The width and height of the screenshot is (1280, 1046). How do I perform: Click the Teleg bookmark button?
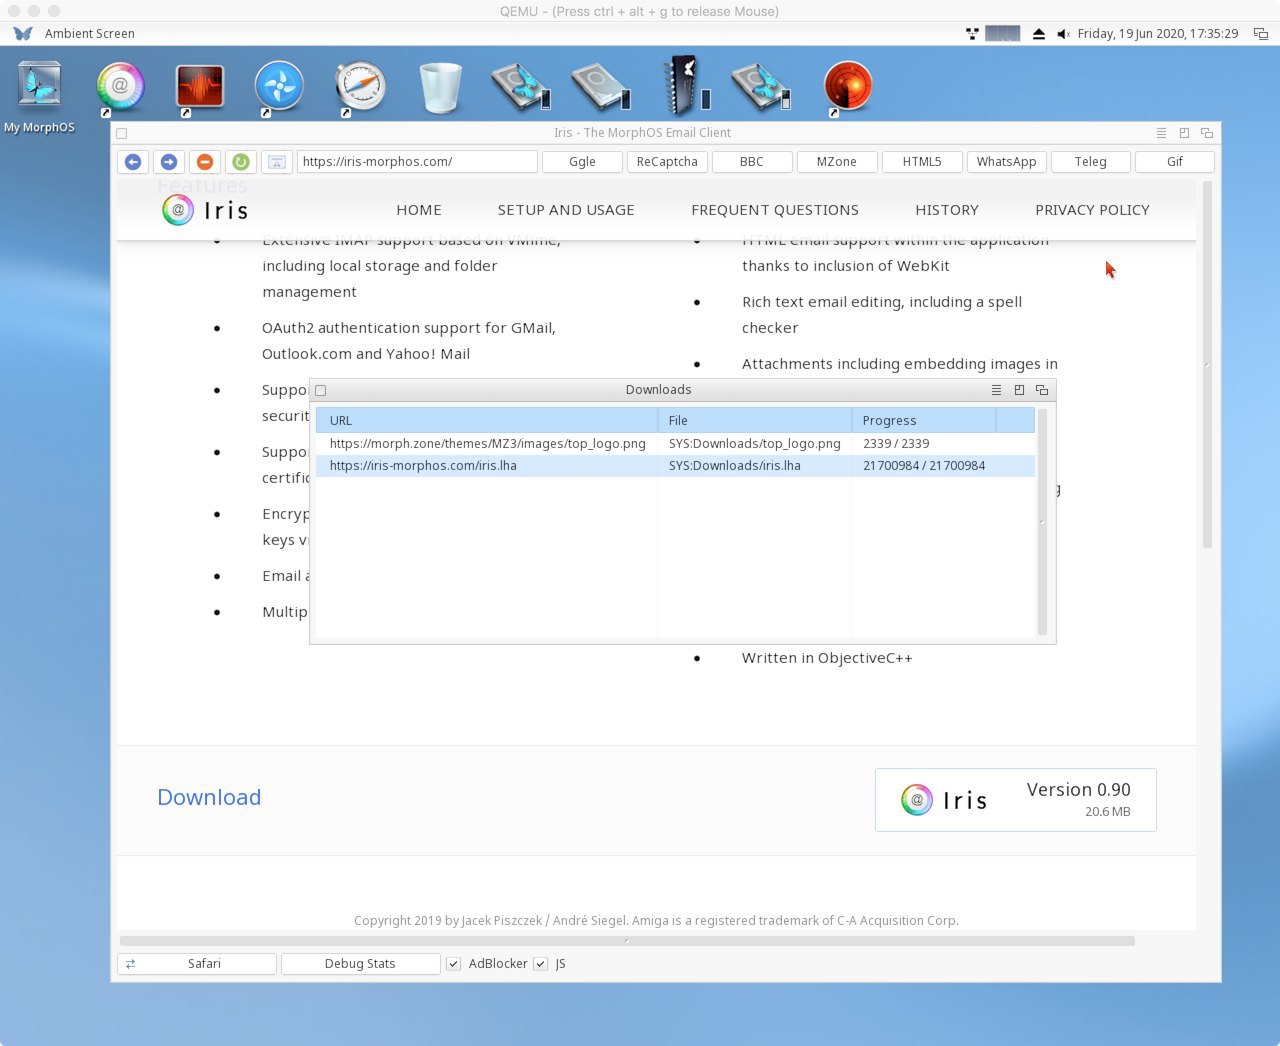1091,162
